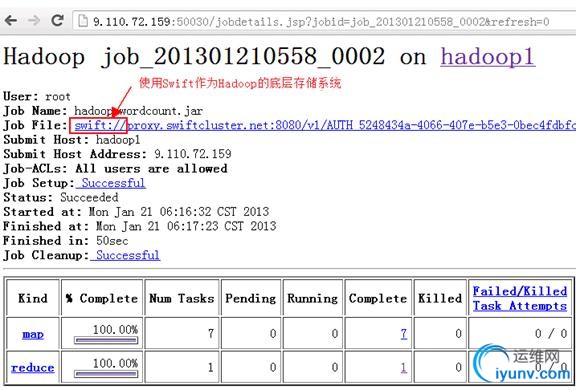Click the reduce 100.00% progress bar
This screenshot has width=576, height=390.
(106, 374)
